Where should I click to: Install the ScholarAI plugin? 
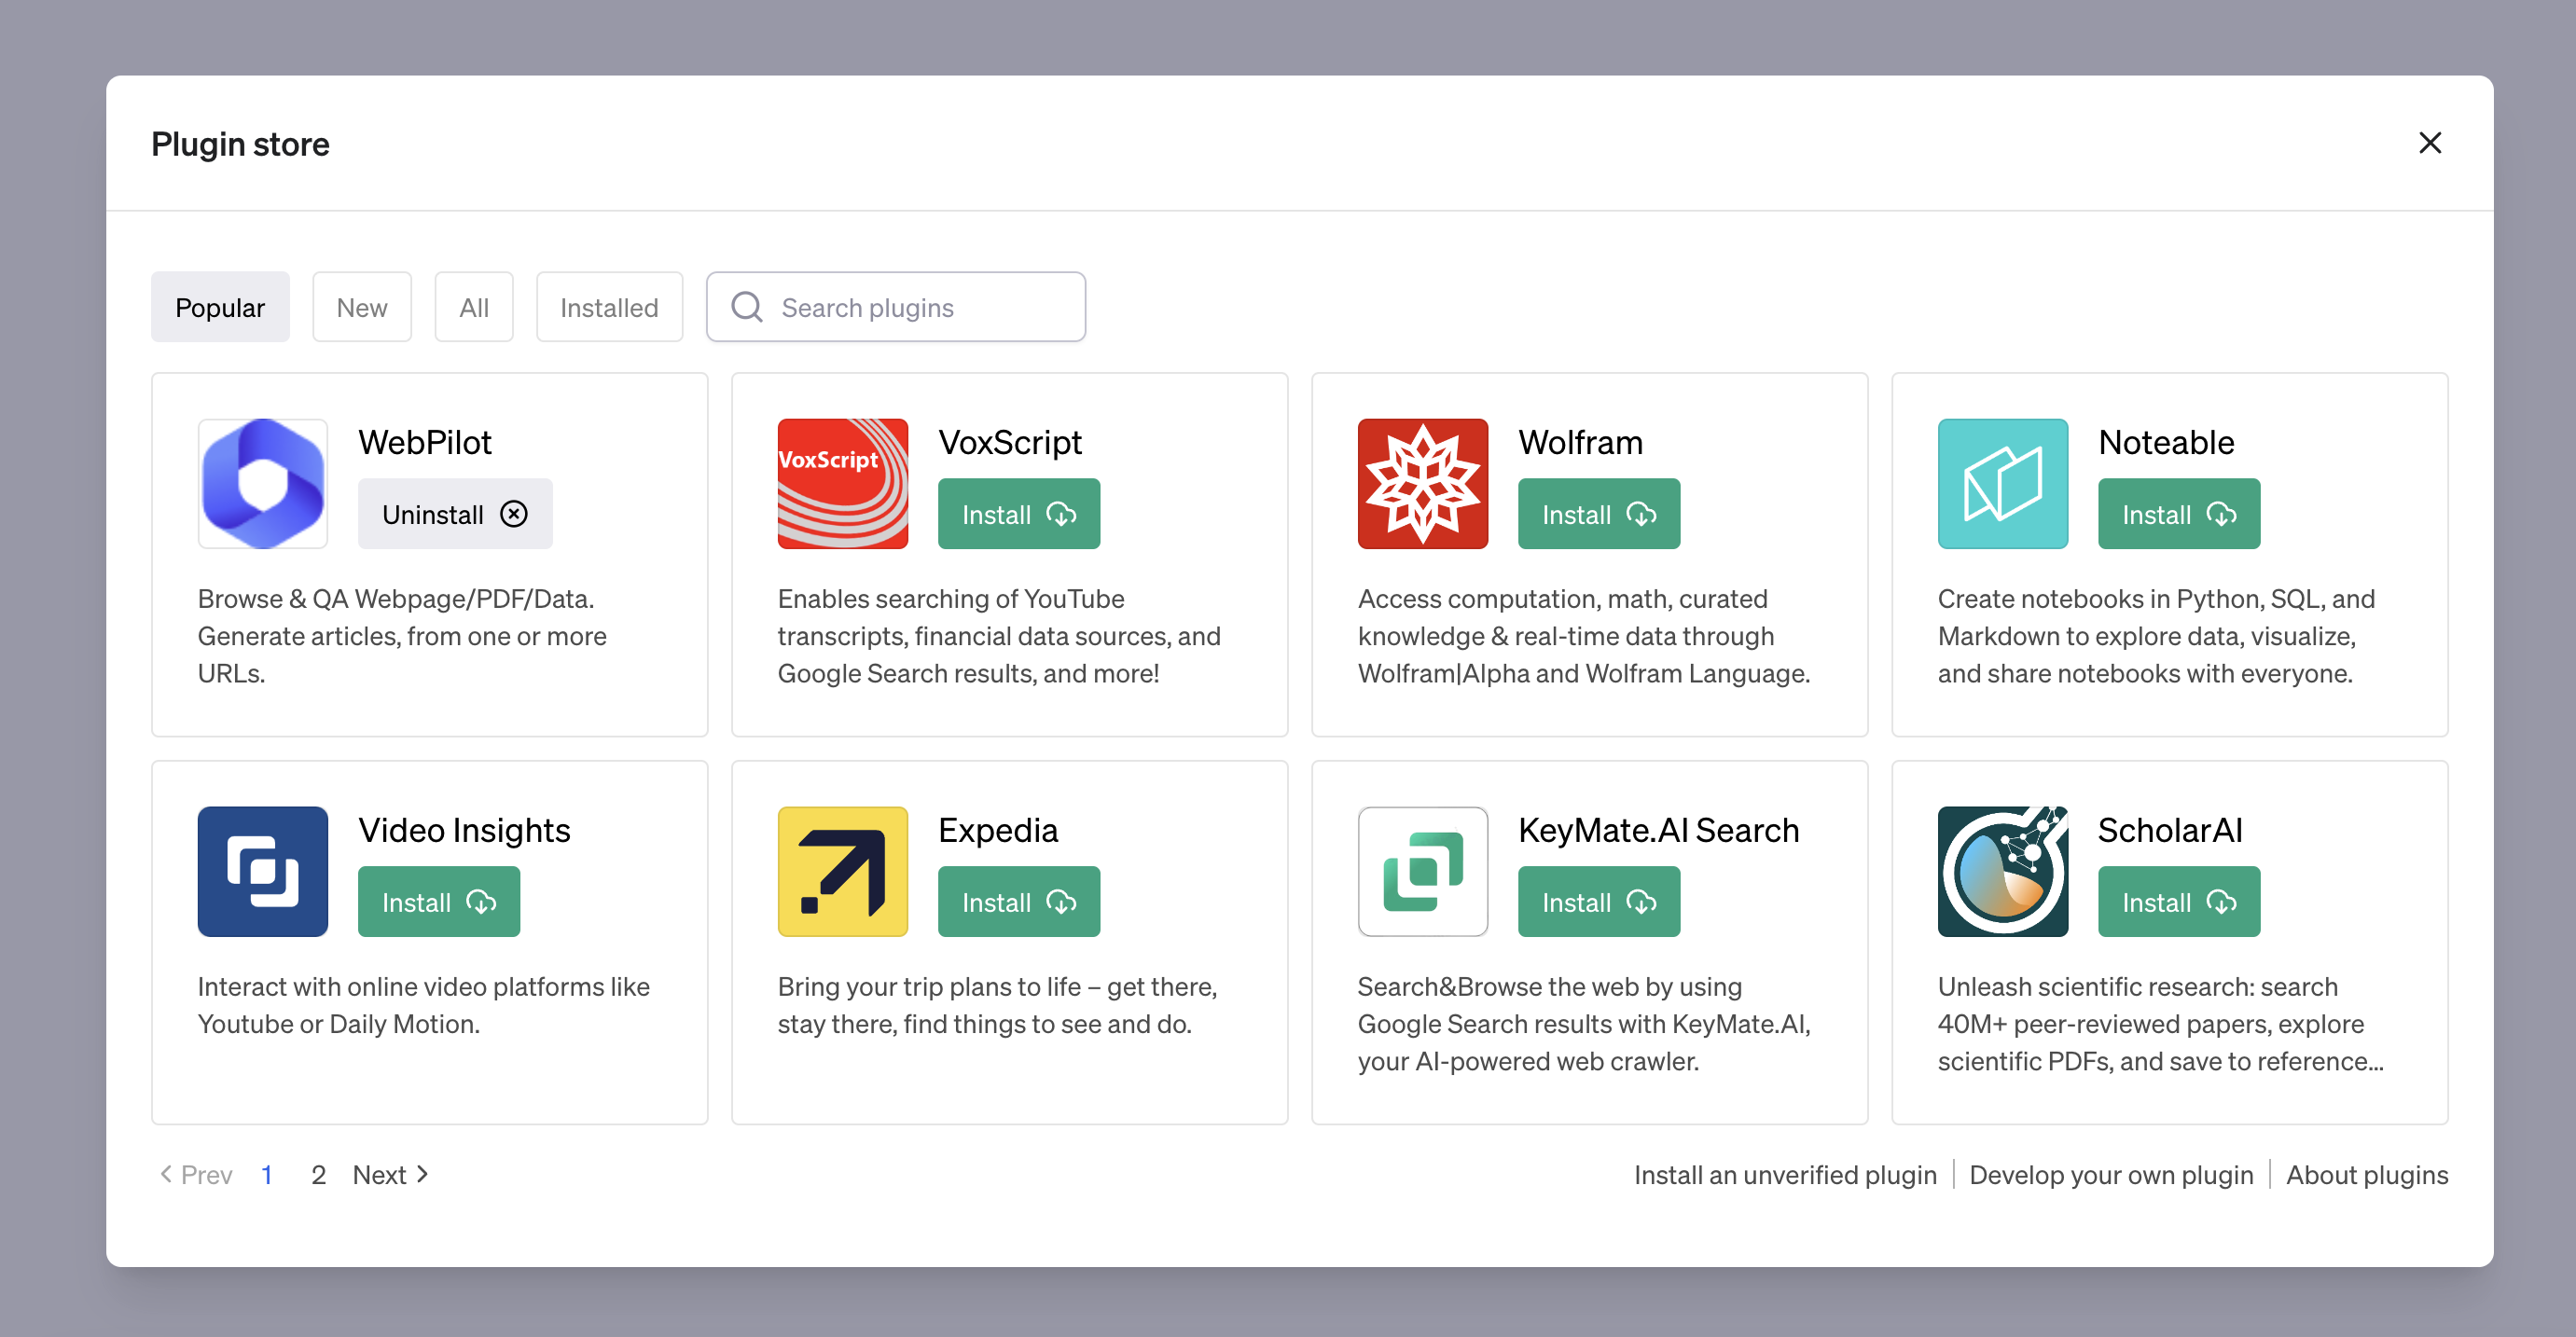(2178, 902)
